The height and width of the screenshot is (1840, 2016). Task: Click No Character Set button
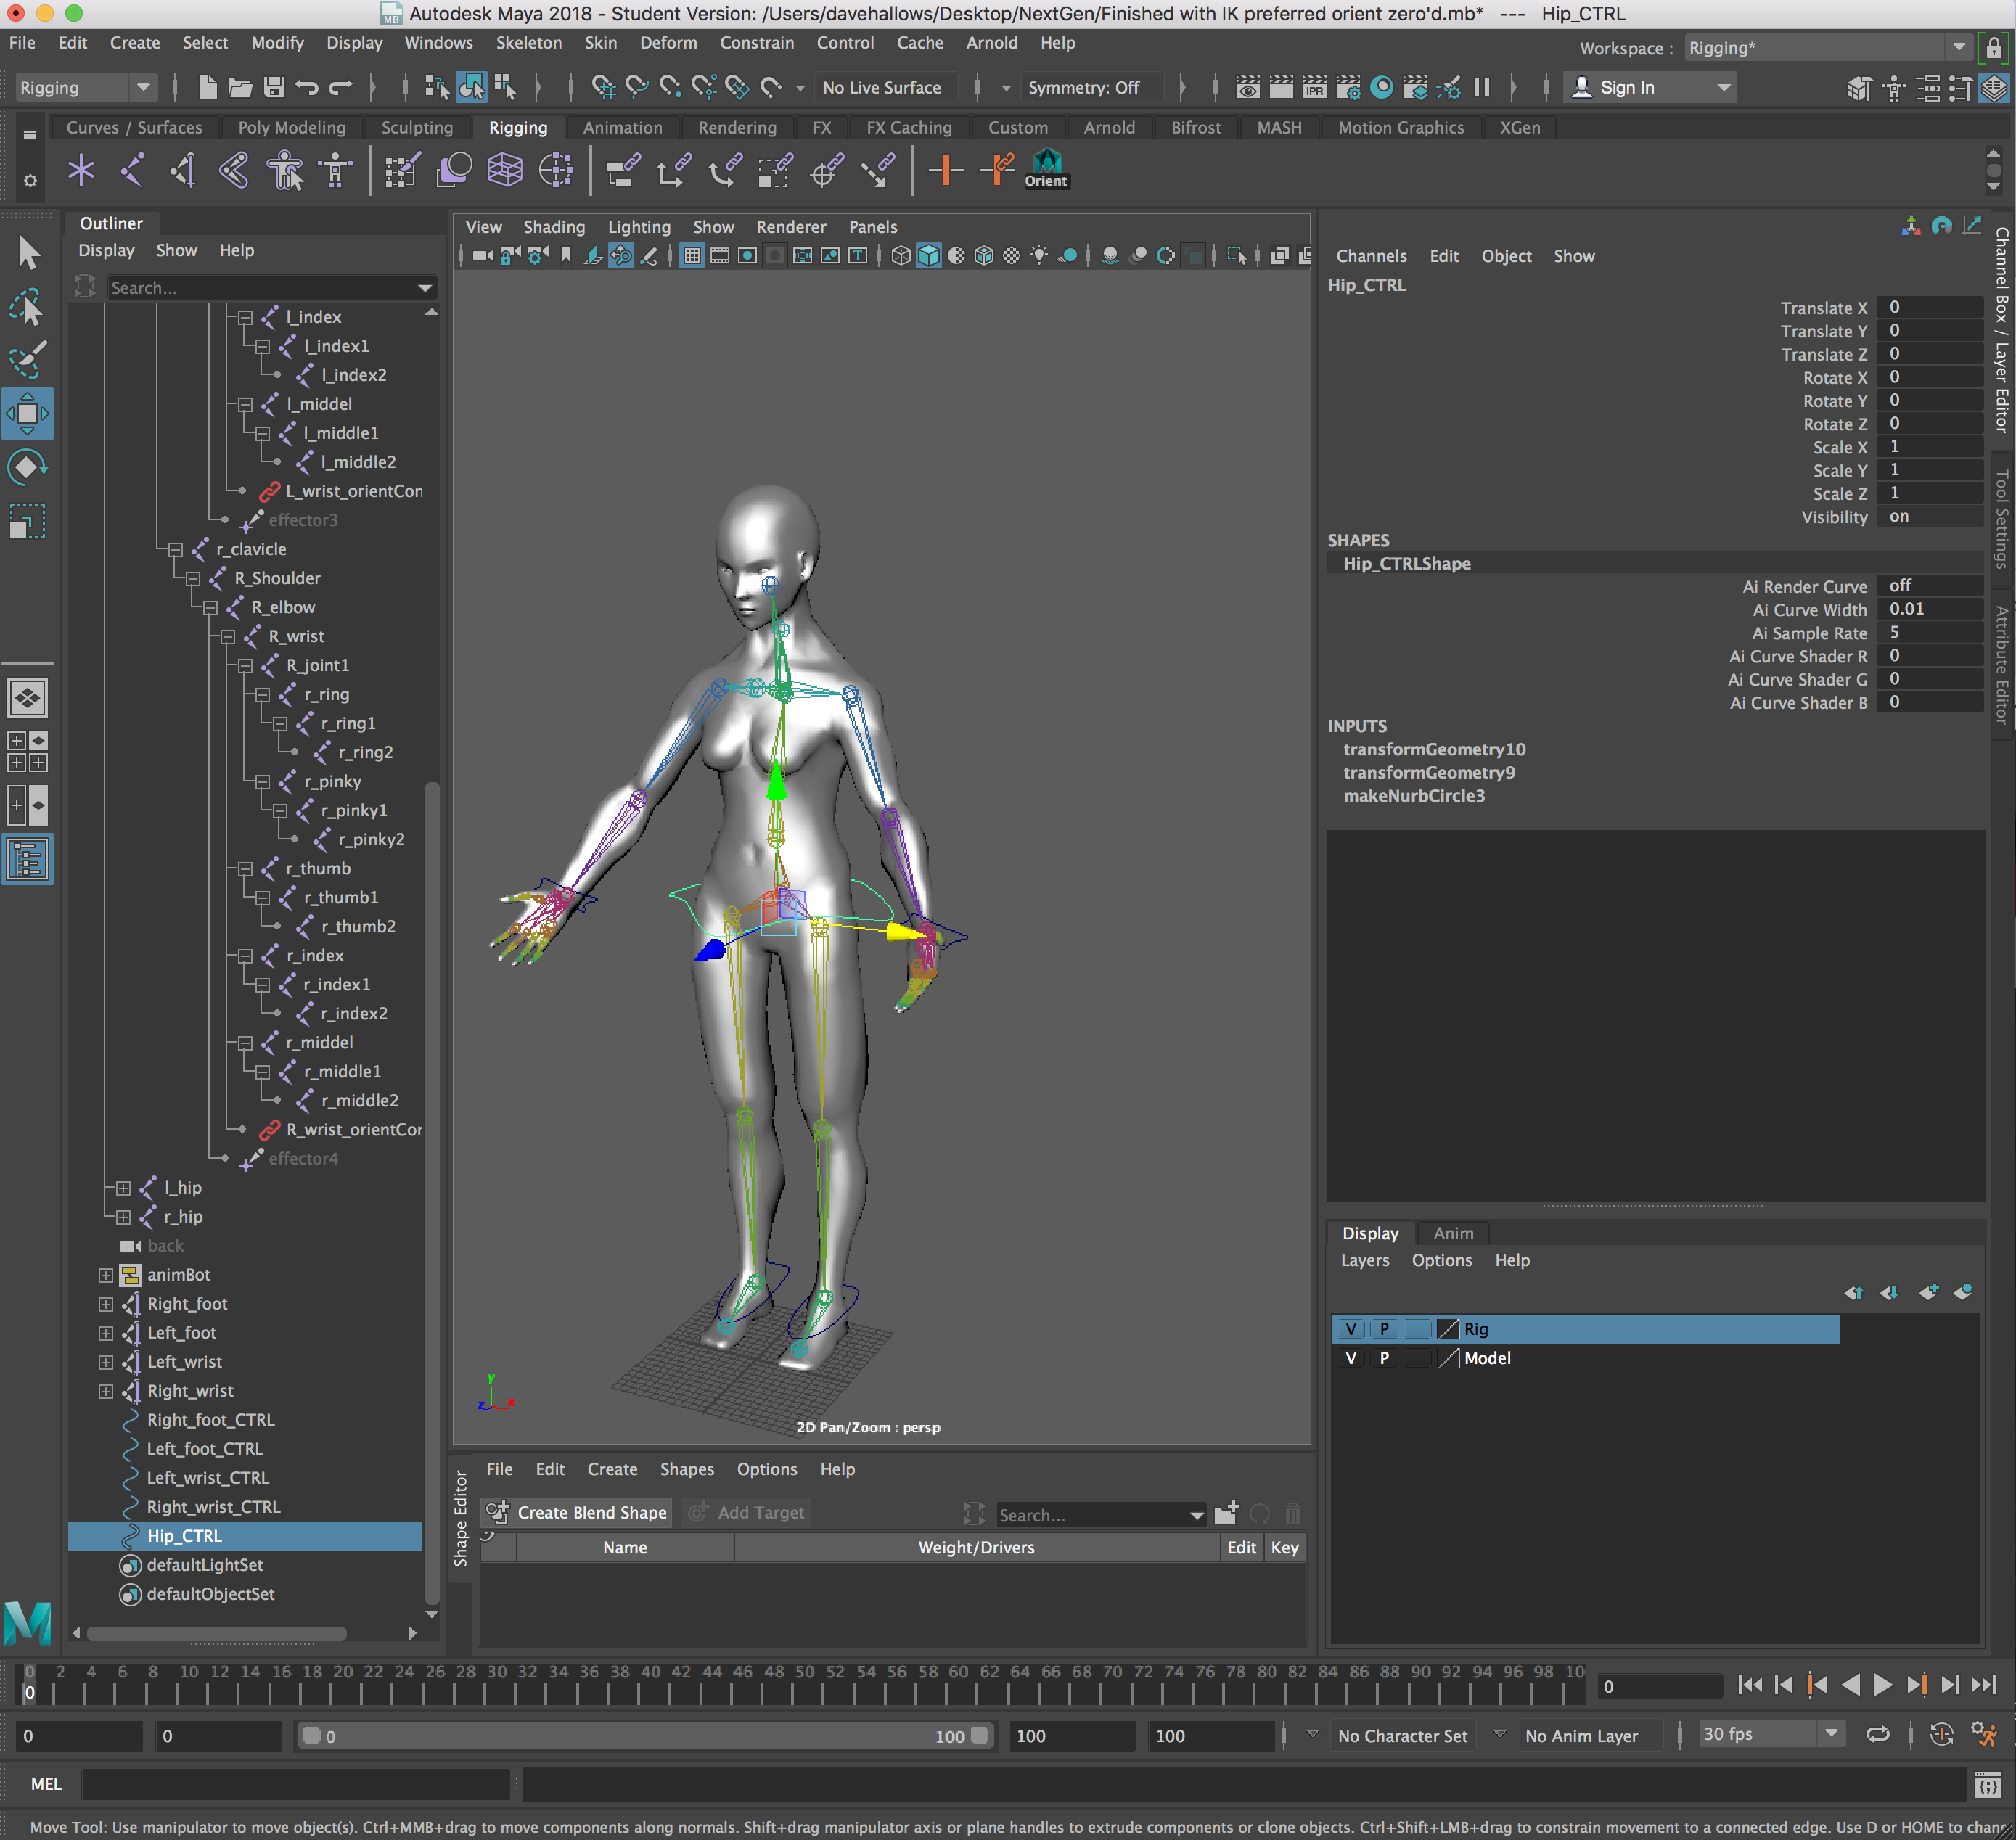coord(1402,1736)
